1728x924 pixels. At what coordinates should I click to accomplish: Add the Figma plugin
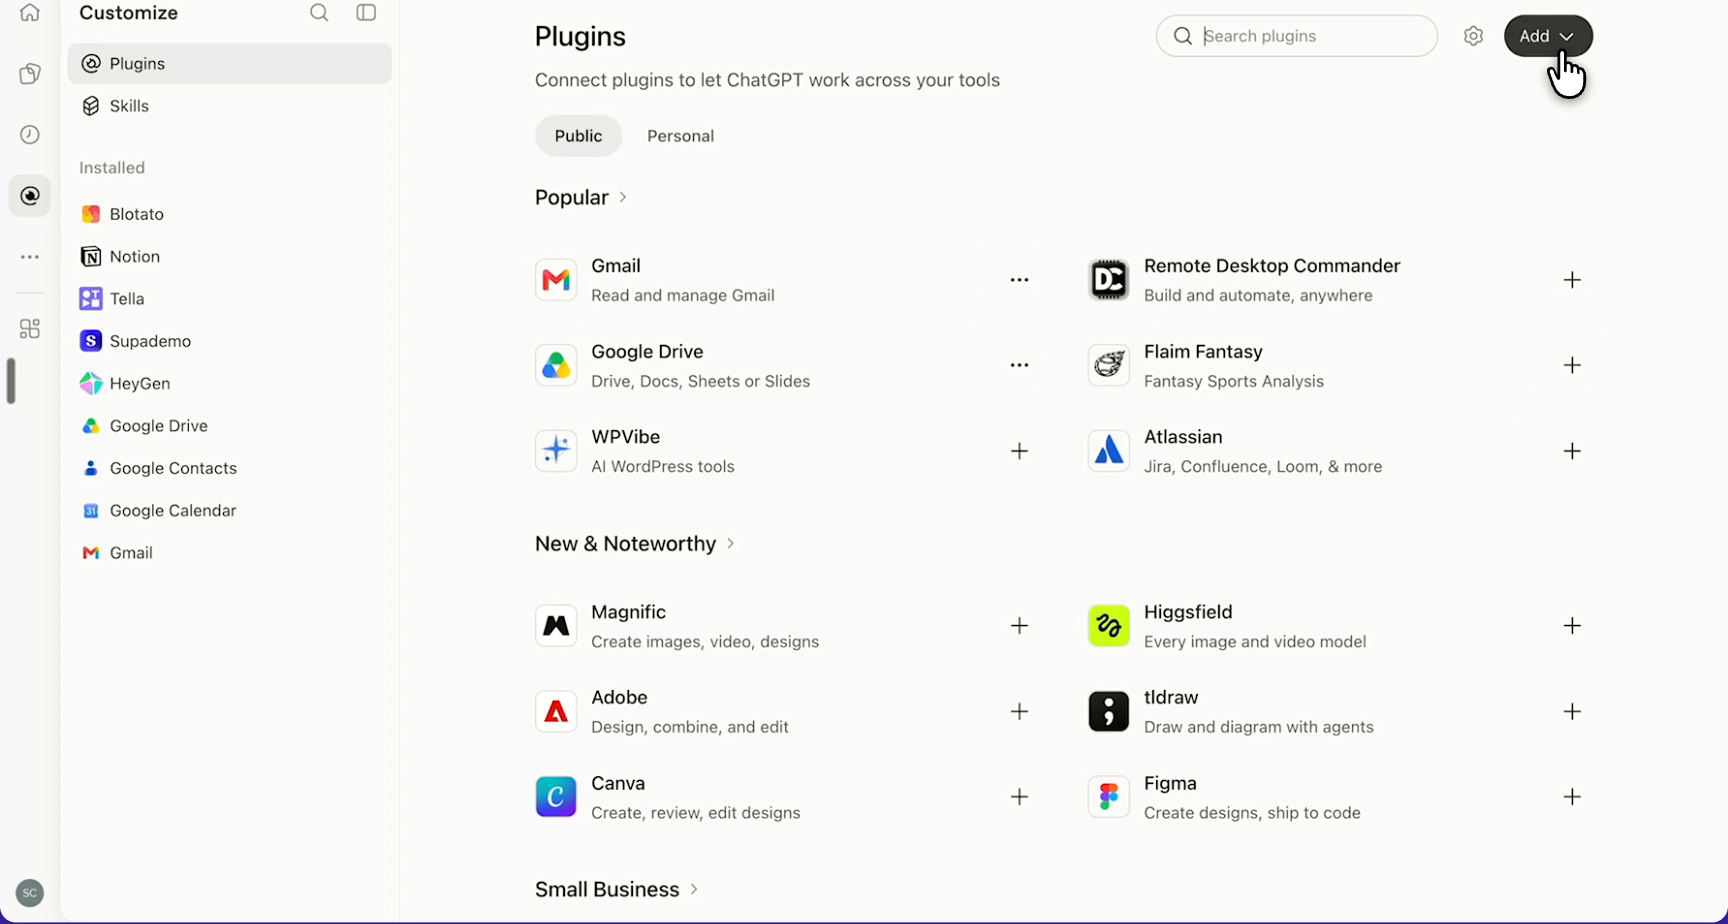1572,797
